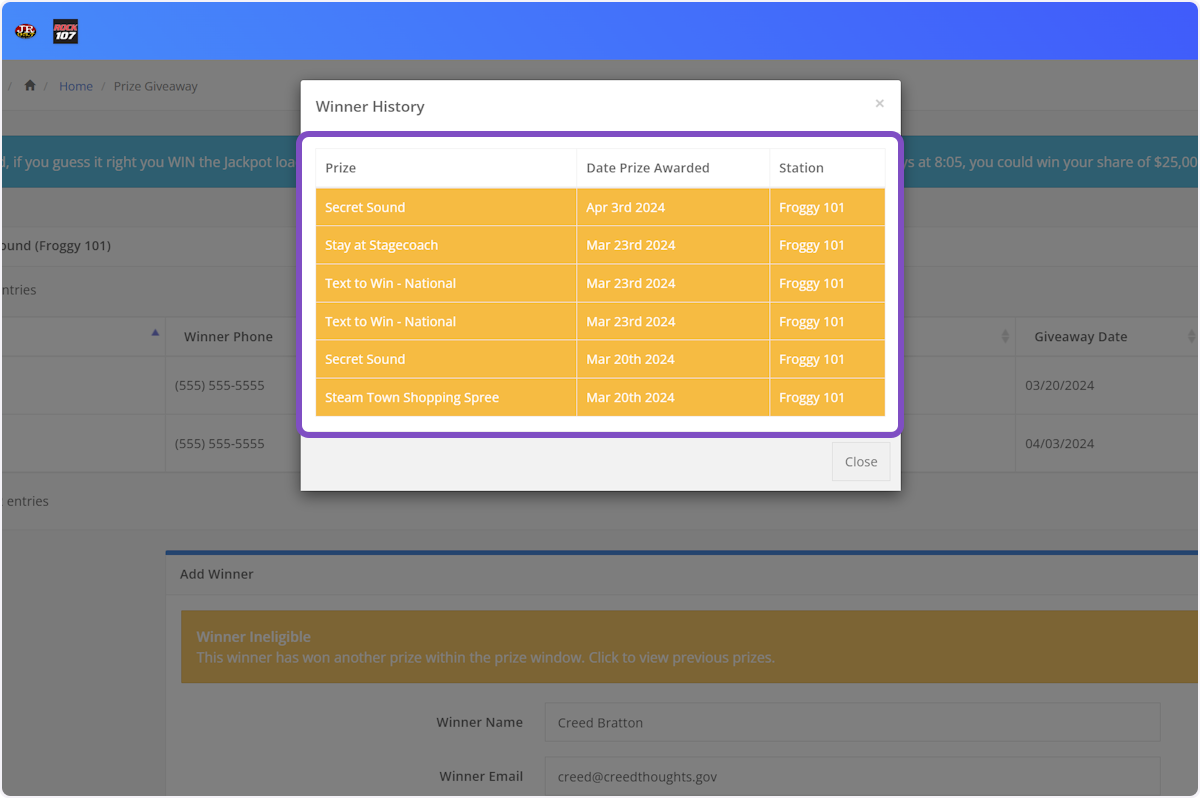The height and width of the screenshot is (798, 1200).
Task: Select the Prize Giveaway breadcrumb item
Action: (155, 86)
